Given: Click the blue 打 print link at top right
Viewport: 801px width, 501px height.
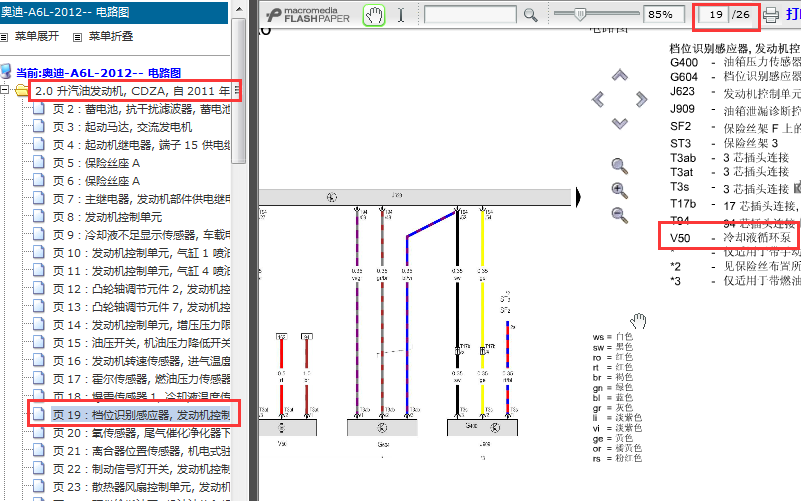Looking at the screenshot, I should [793, 14].
